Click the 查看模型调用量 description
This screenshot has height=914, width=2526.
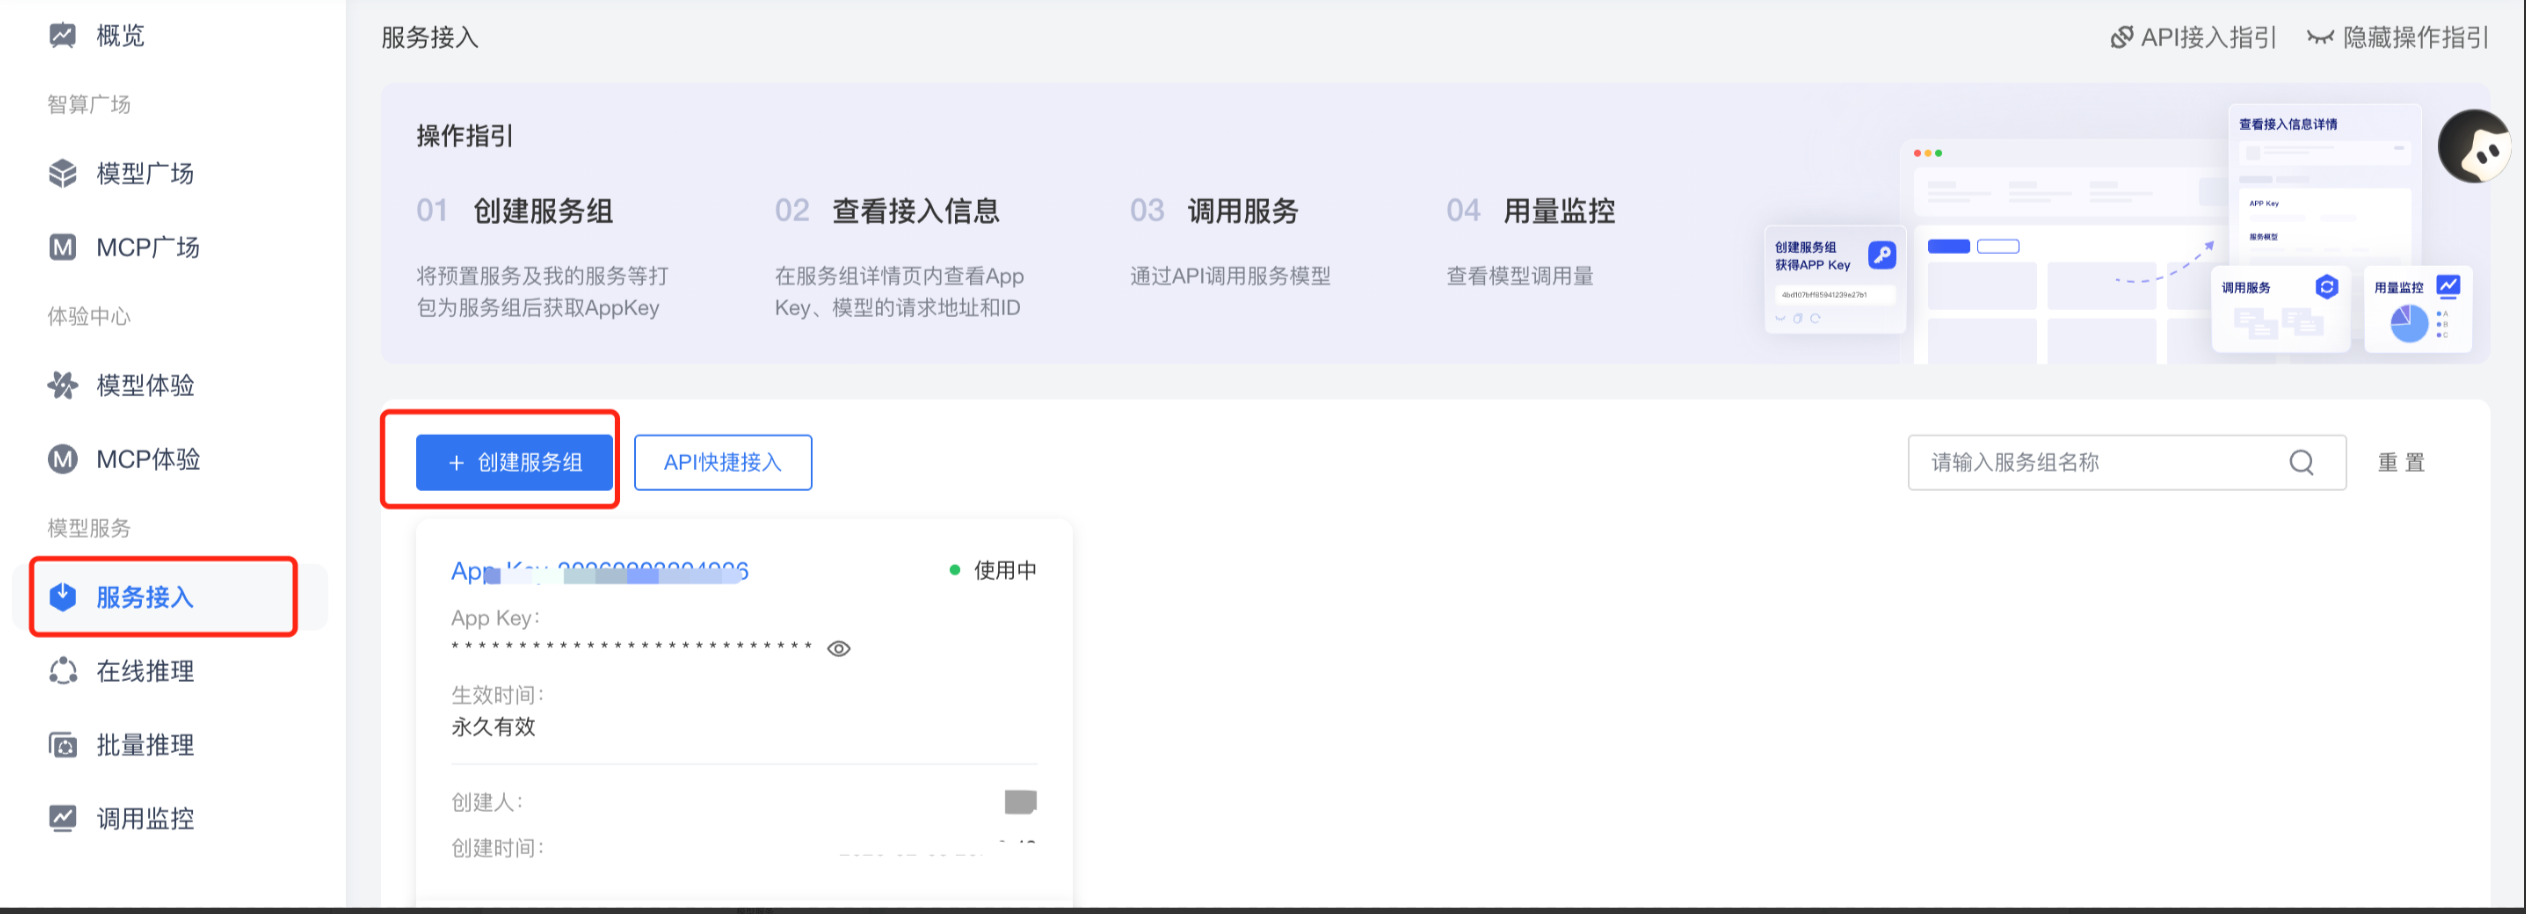click(1520, 276)
